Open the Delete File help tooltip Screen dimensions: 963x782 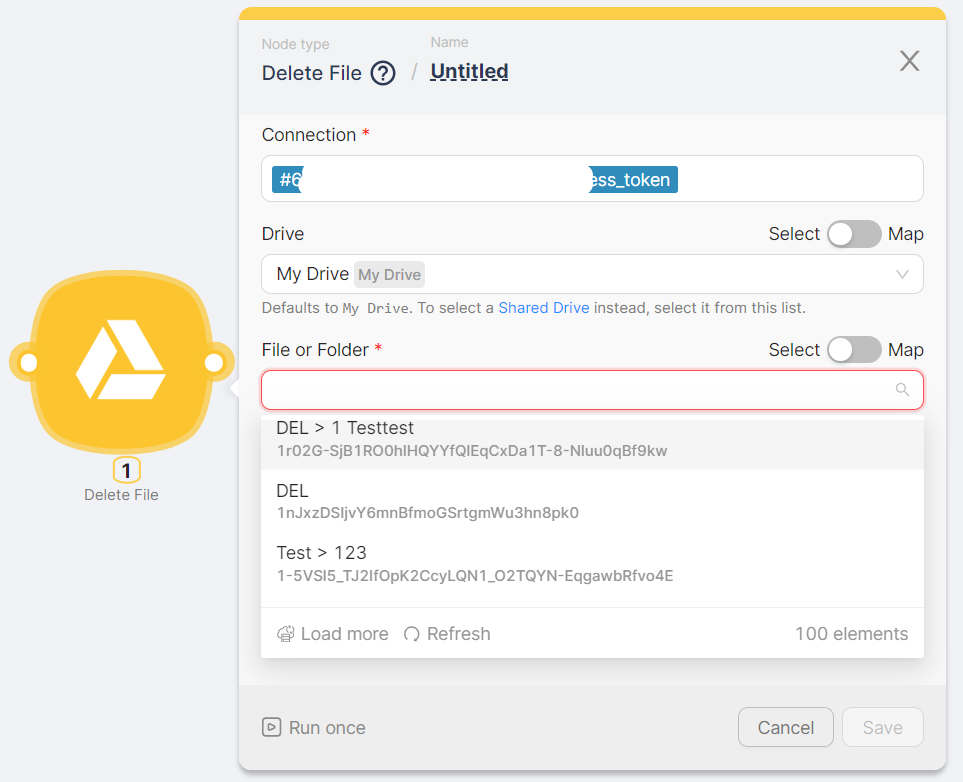point(384,73)
